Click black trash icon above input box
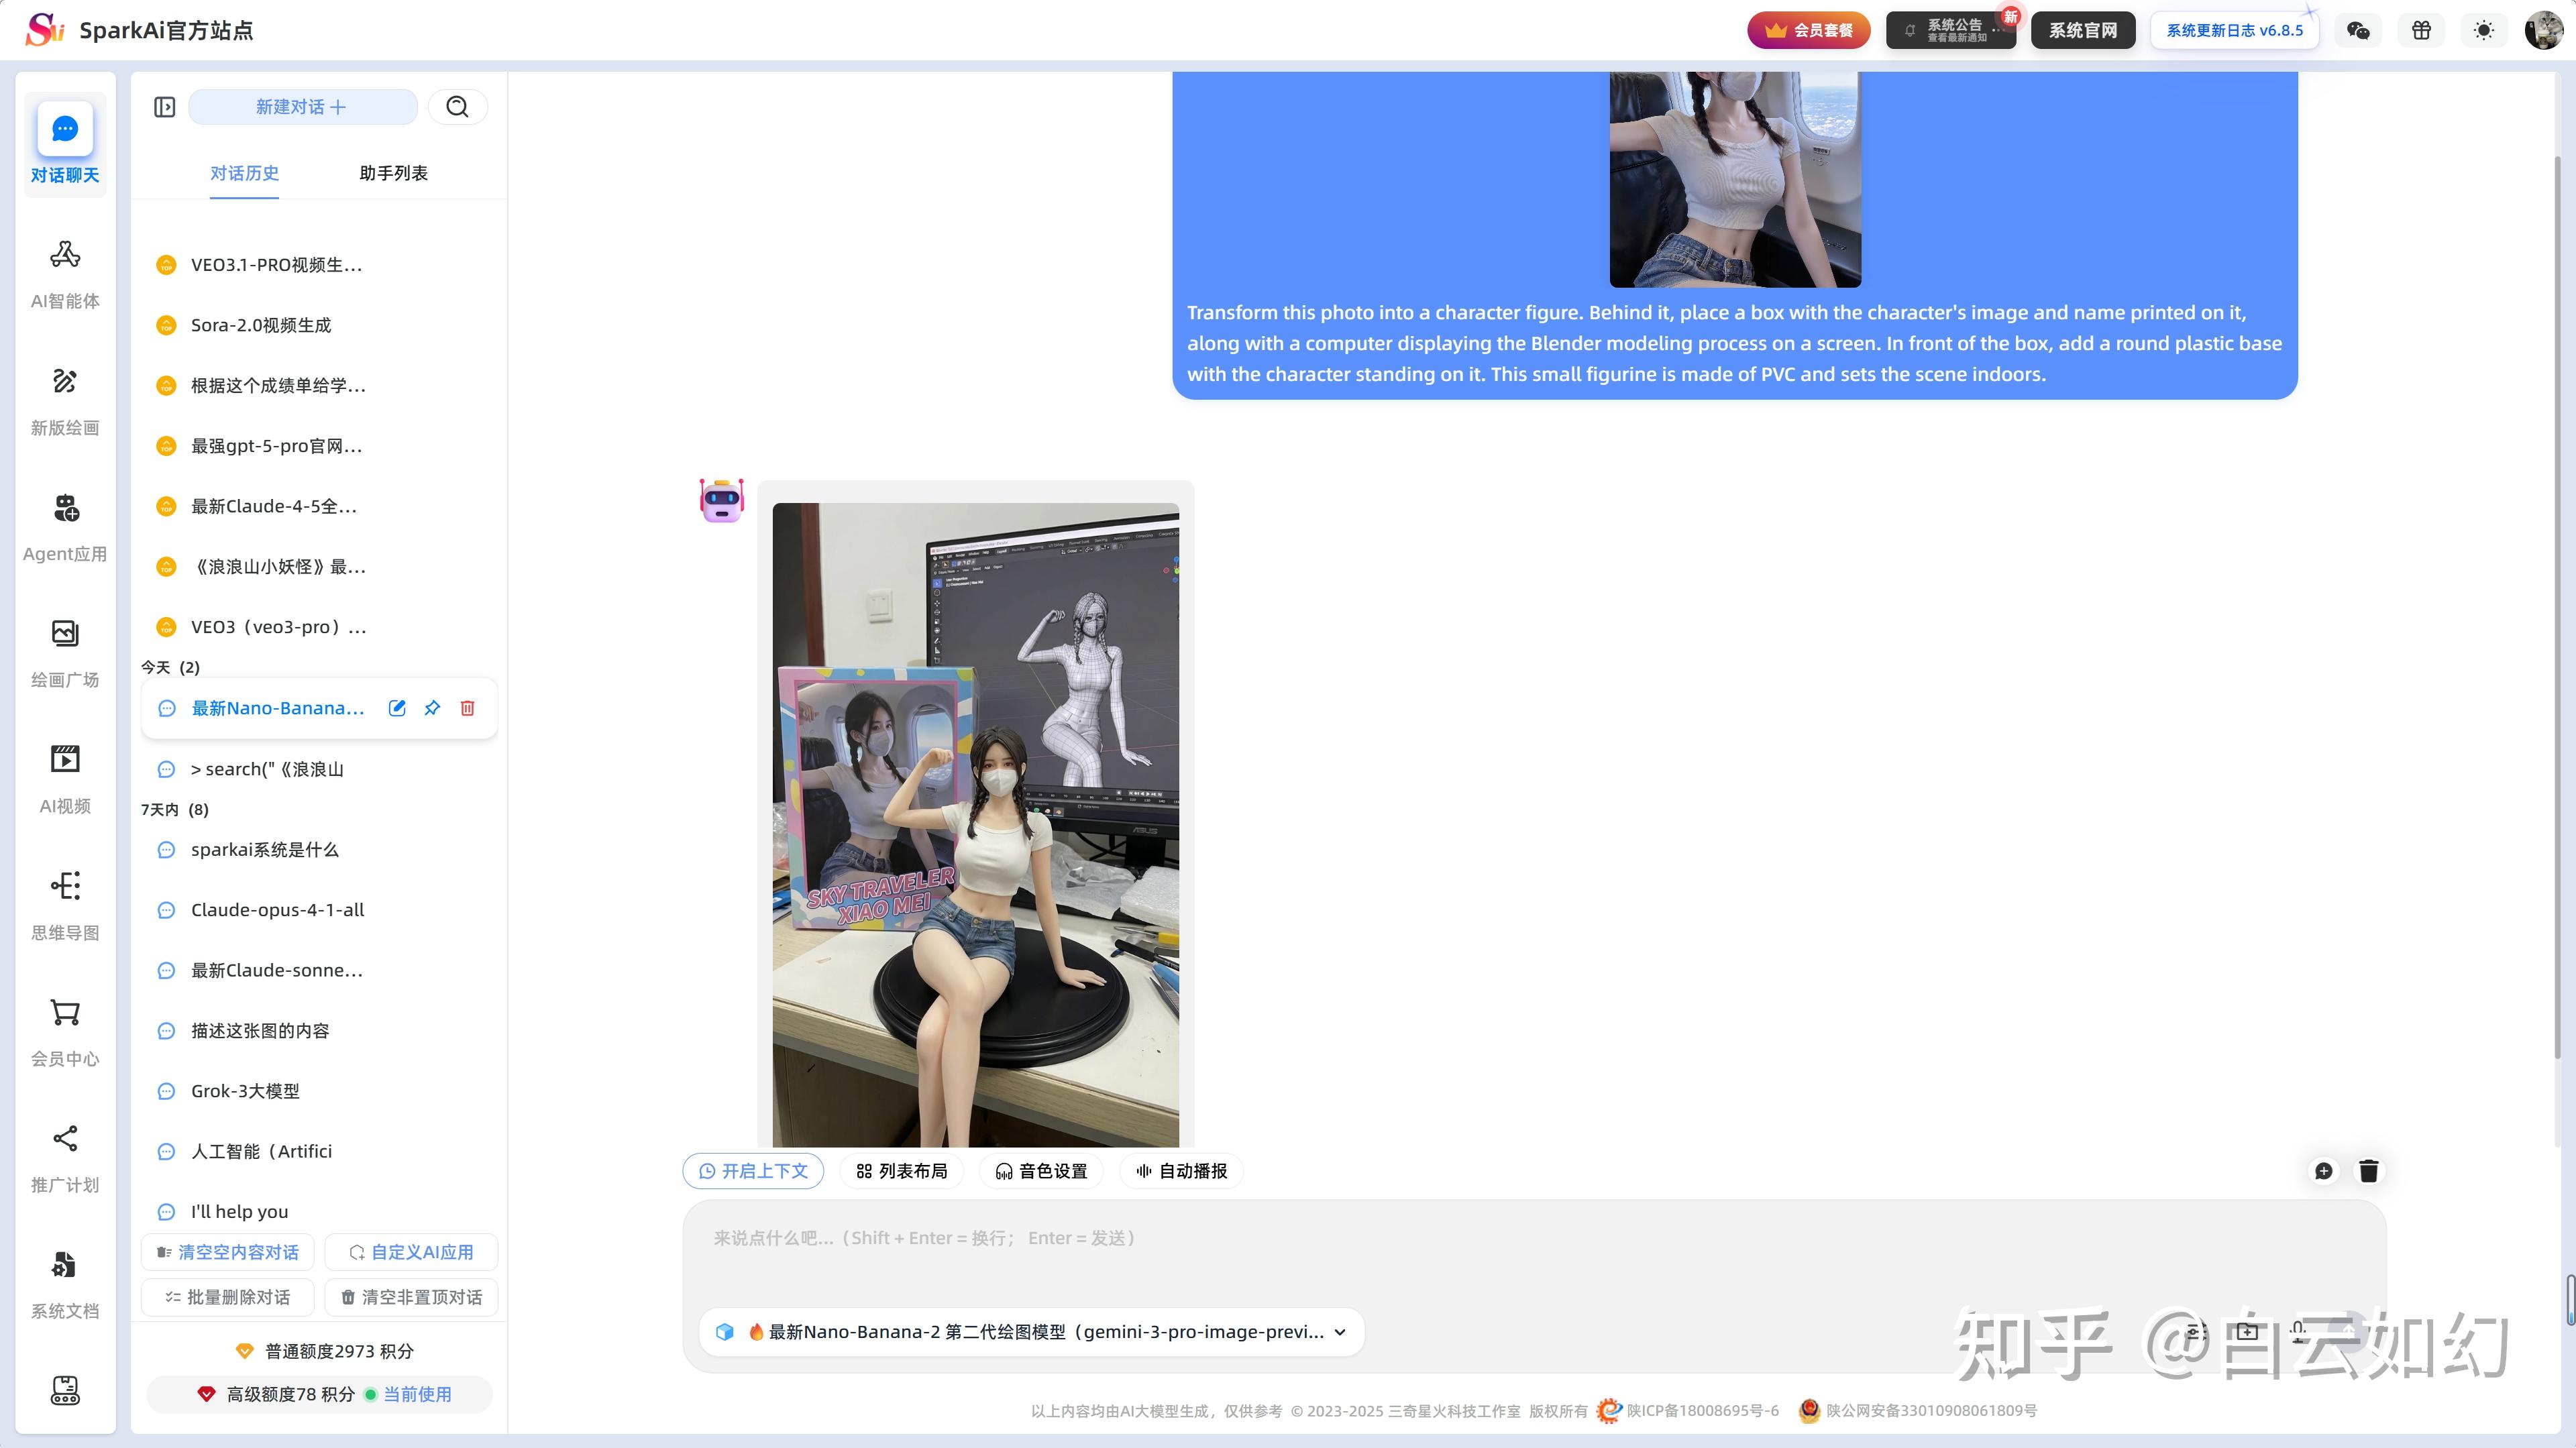The width and height of the screenshot is (2576, 1448). [2368, 1171]
